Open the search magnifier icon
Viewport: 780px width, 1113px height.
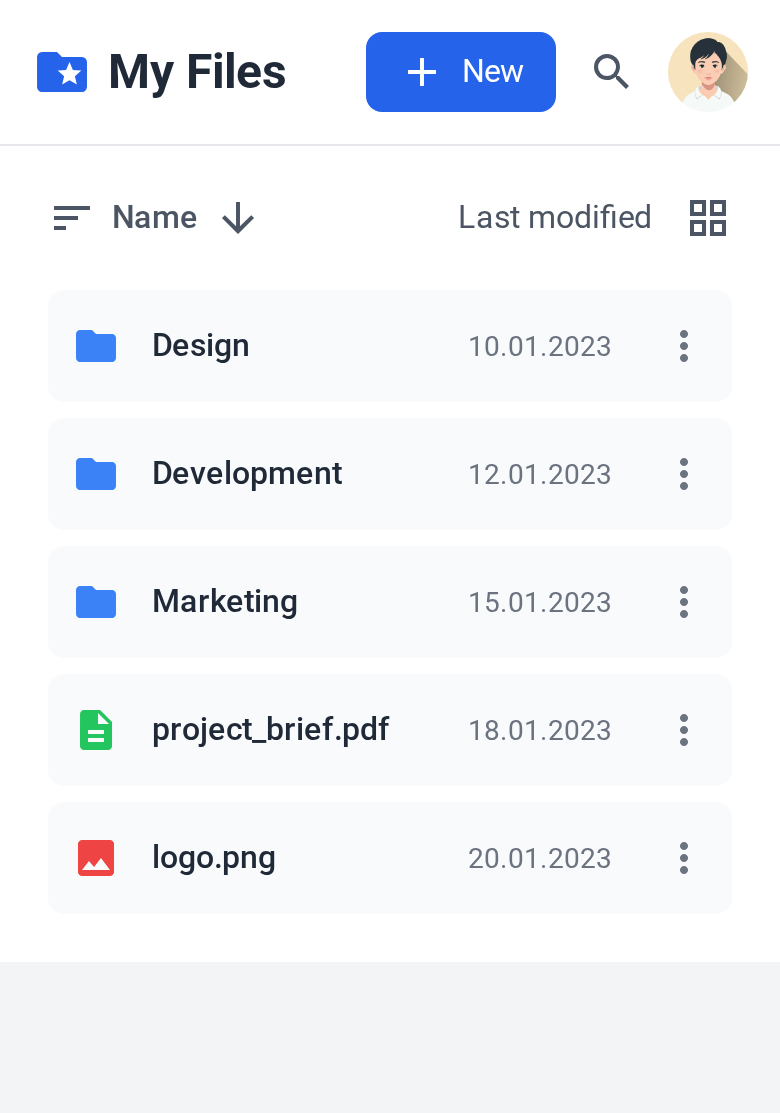point(611,72)
